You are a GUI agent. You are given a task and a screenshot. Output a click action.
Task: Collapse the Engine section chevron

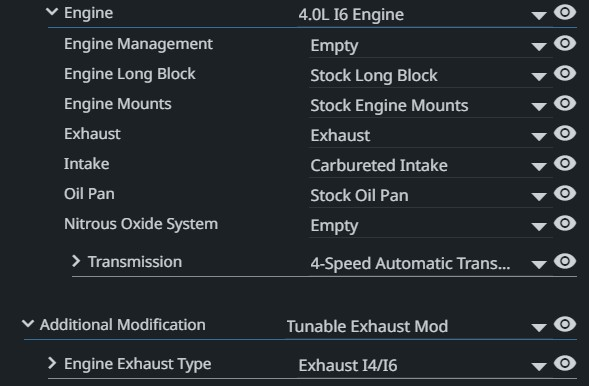tap(52, 12)
